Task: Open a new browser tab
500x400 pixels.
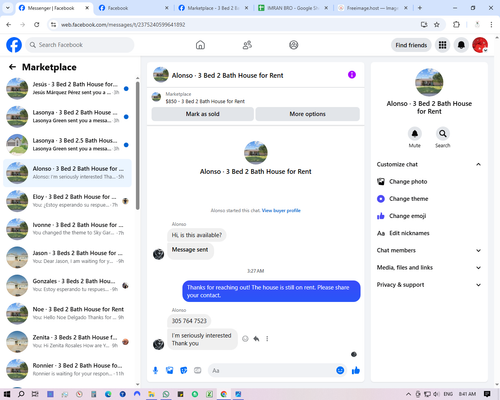Action: 420,8
